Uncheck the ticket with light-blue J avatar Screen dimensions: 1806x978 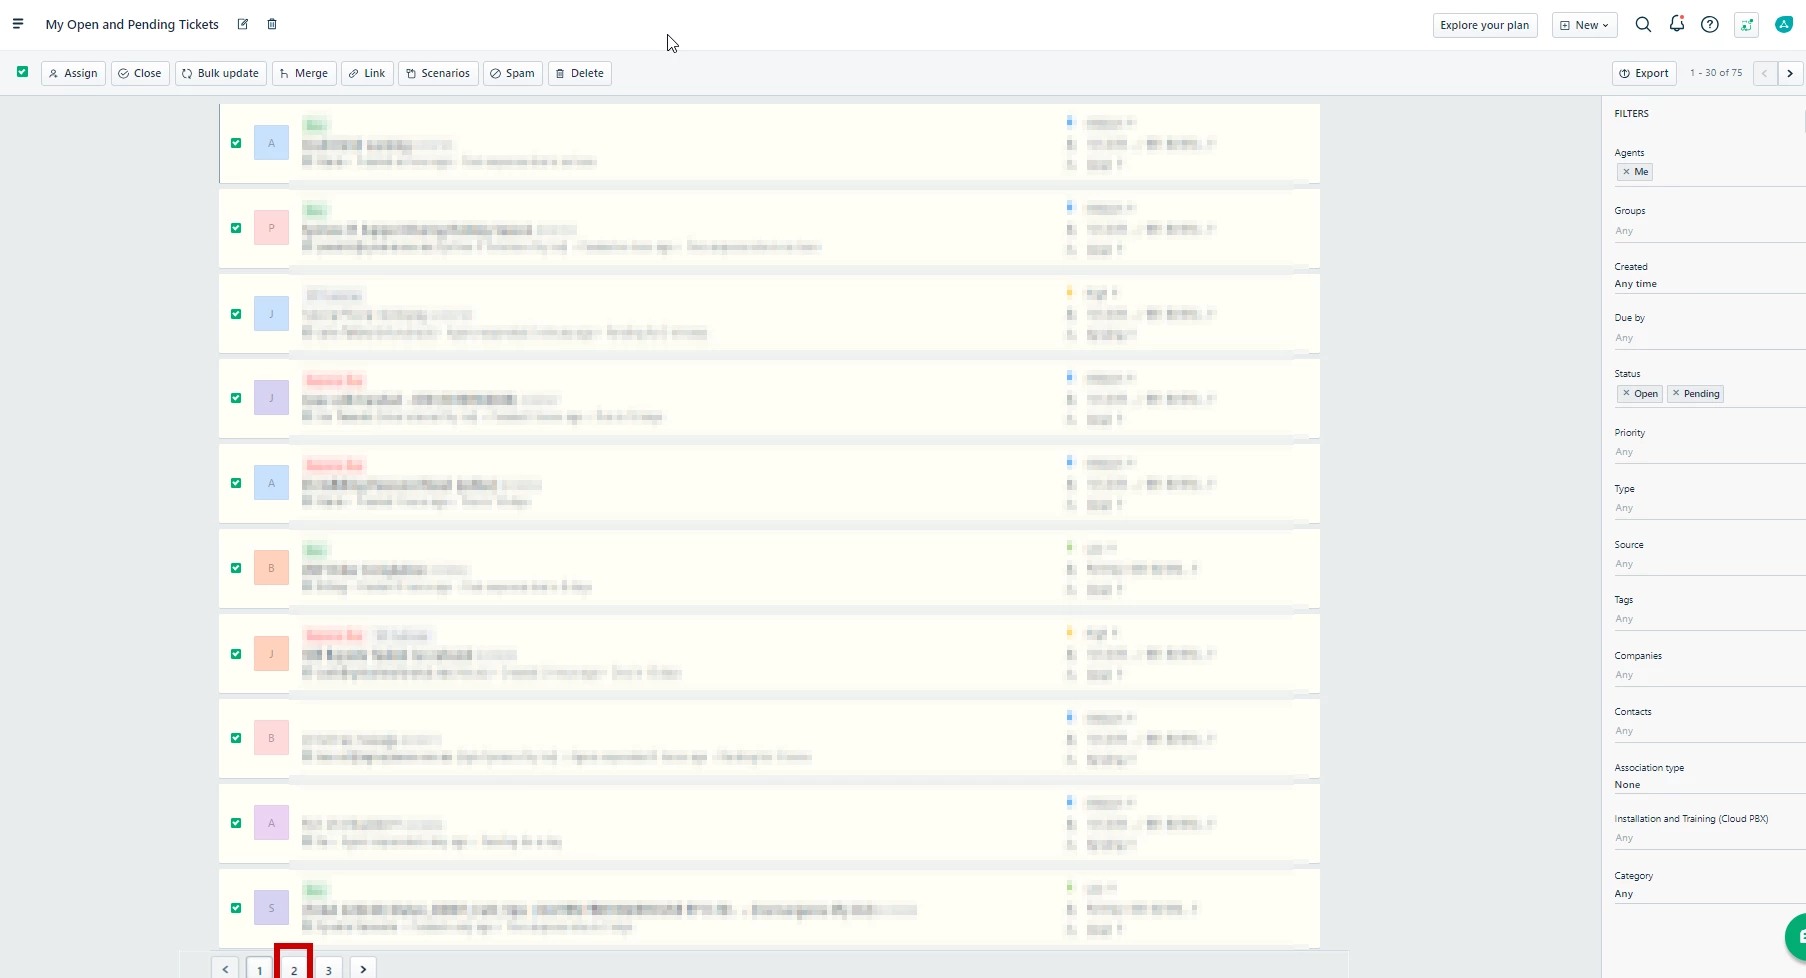coord(236,314)
